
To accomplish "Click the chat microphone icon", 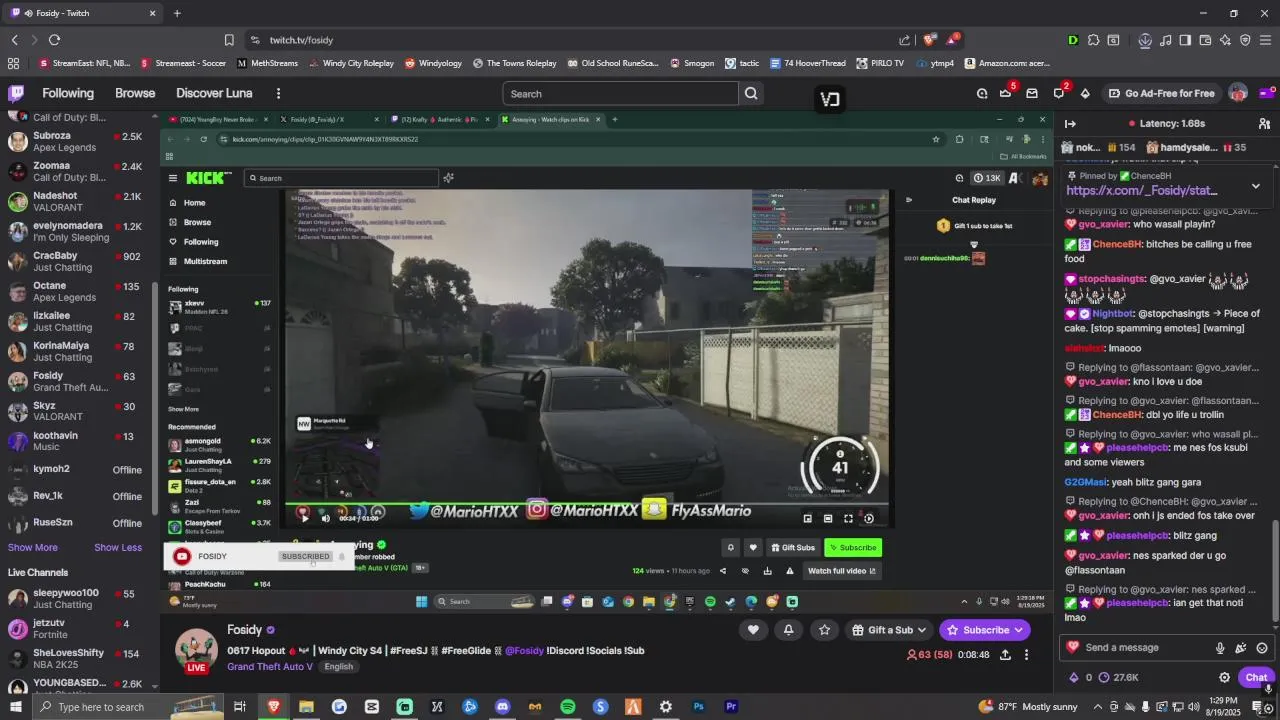I will pos(1220,647).
